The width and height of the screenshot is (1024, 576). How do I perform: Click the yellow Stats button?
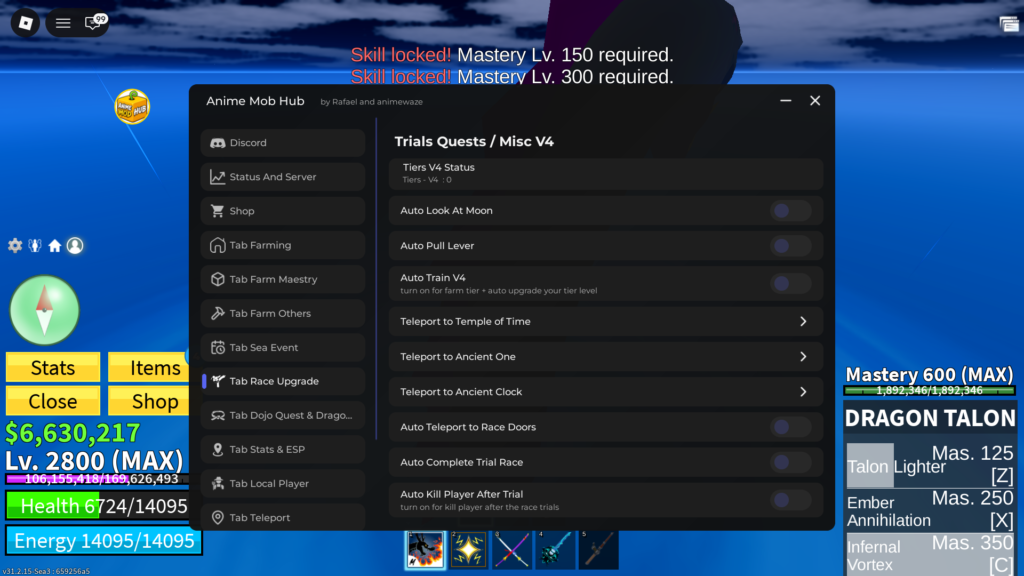pos(53,368)
